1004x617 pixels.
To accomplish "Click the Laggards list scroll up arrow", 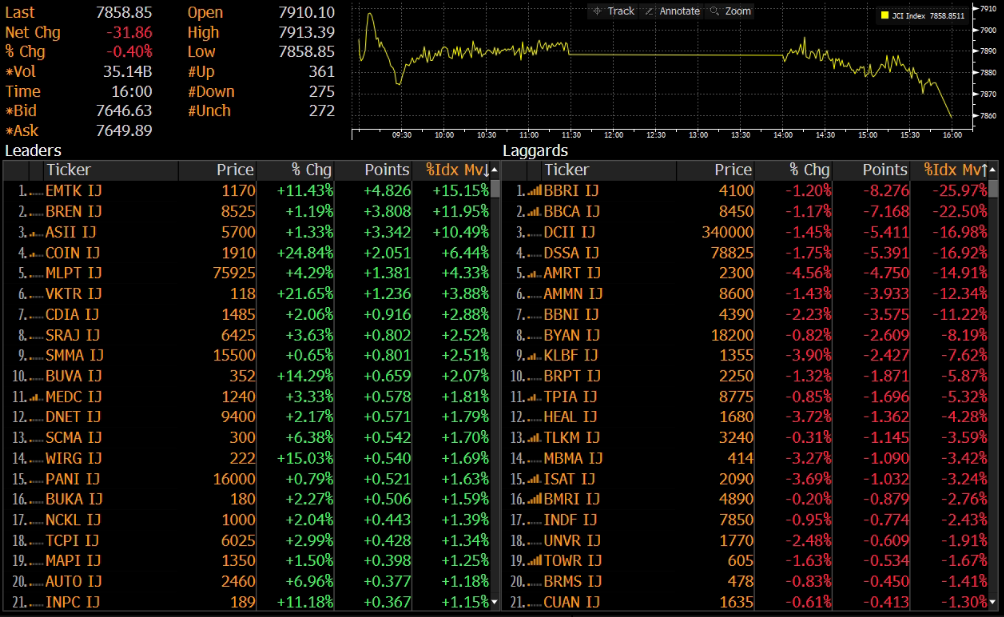I will click(992, 170).
